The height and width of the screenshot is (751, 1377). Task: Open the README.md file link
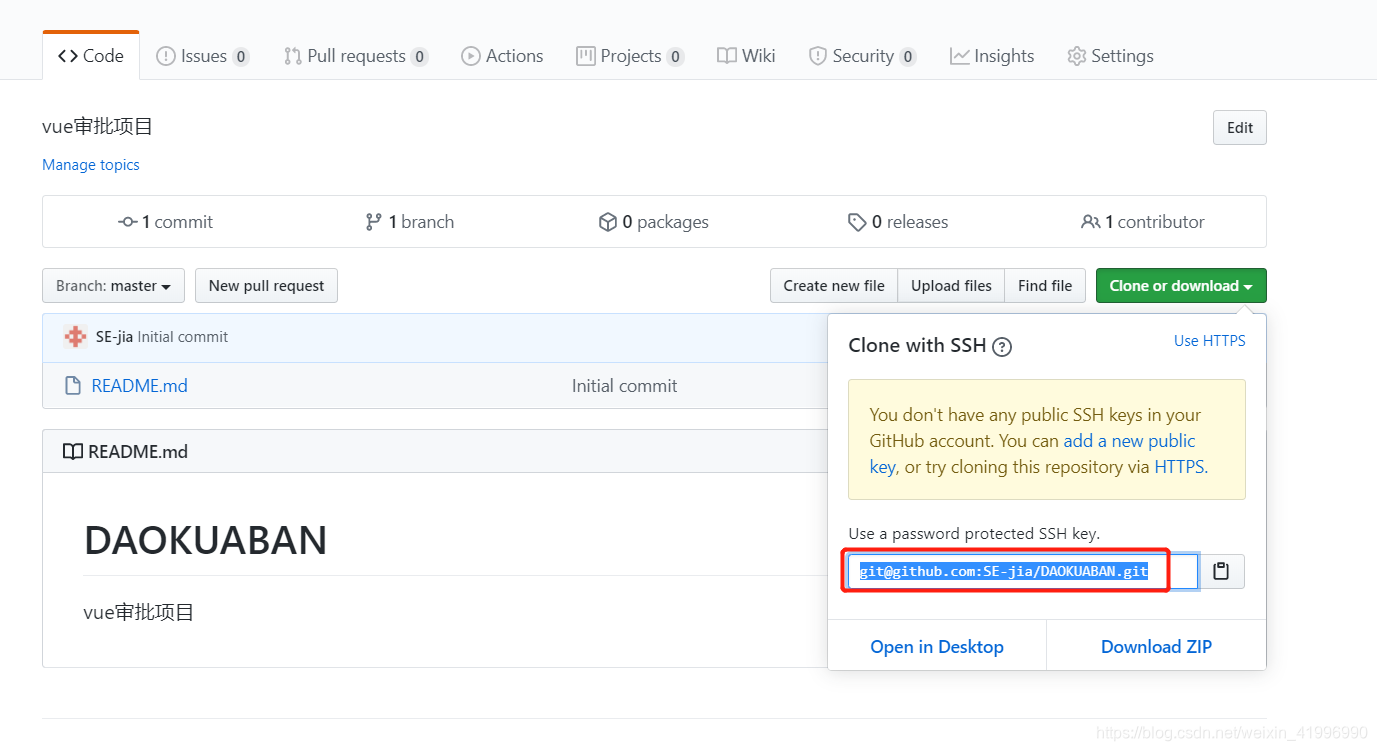coord(139,386)
